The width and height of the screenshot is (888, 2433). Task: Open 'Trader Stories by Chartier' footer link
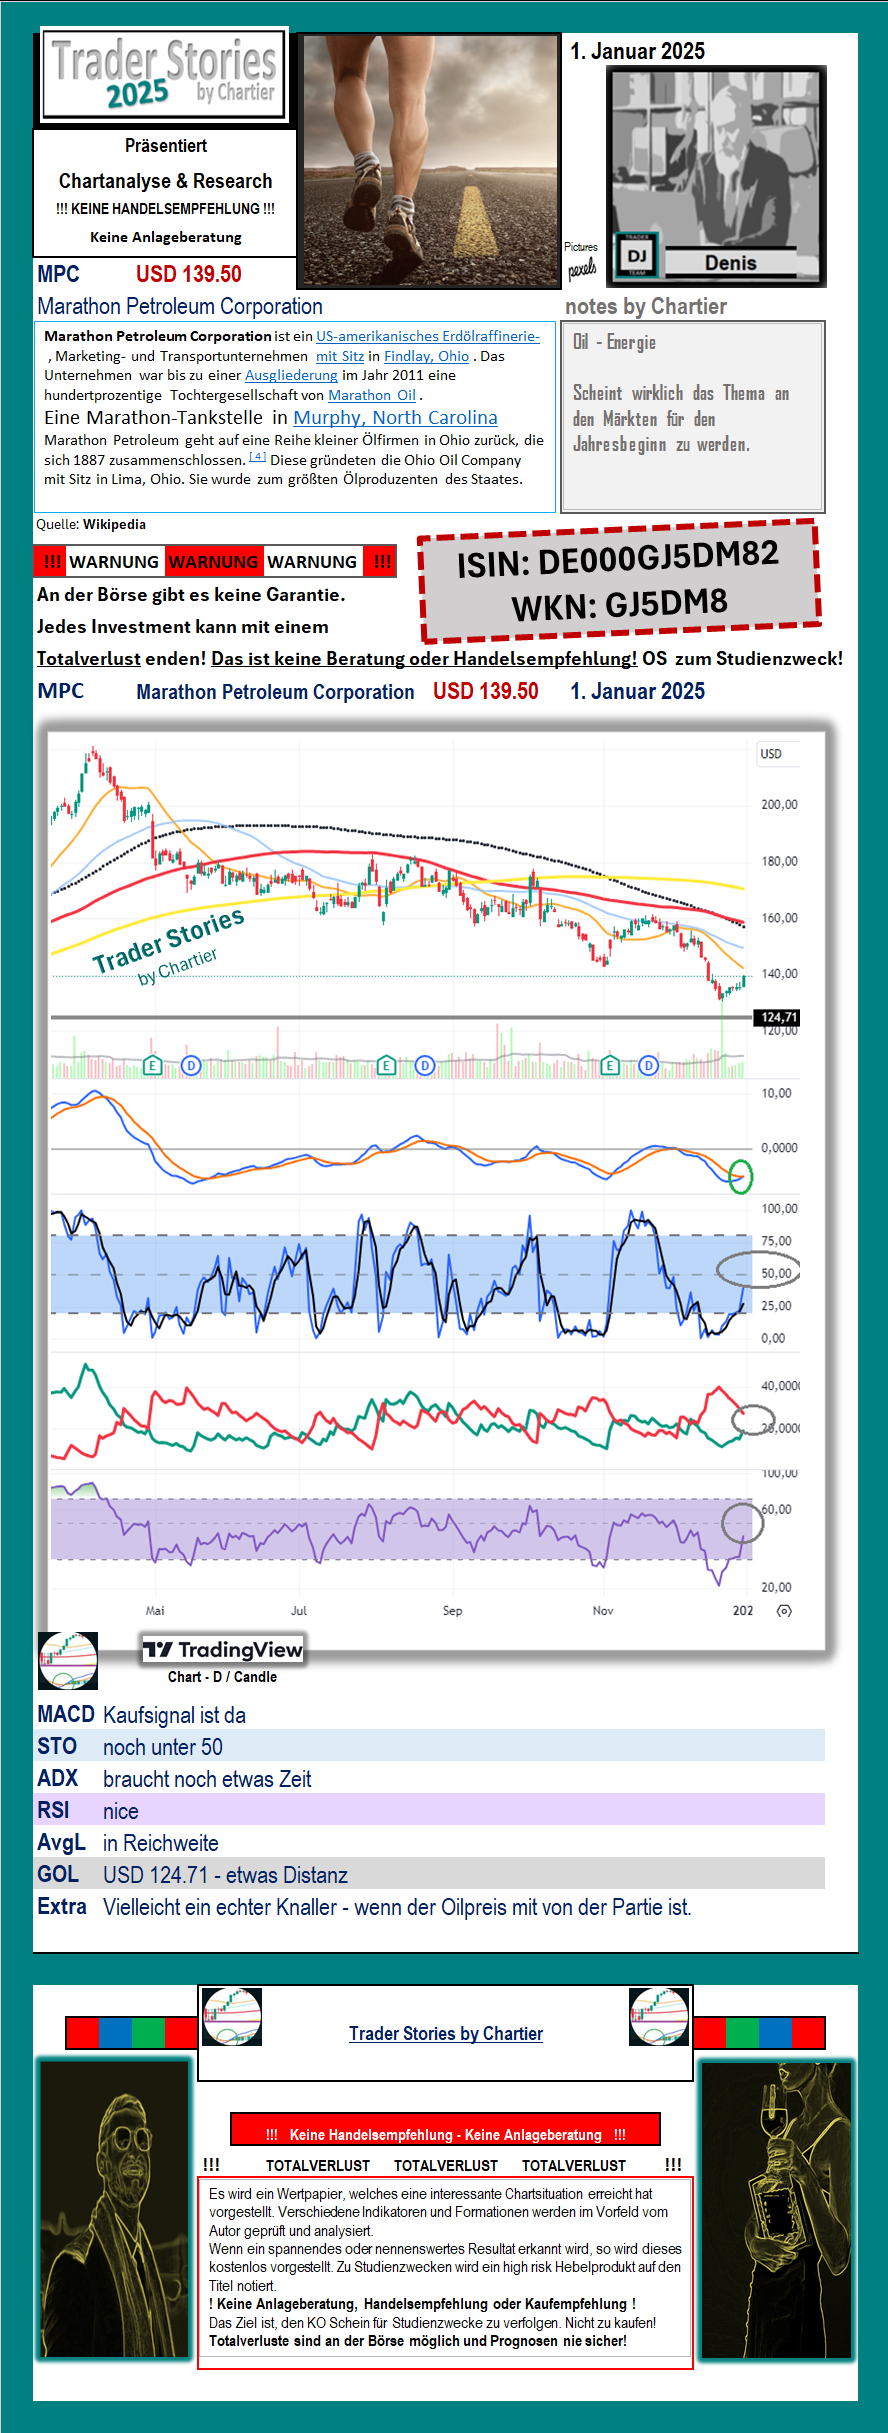[x=446, y=2033]
